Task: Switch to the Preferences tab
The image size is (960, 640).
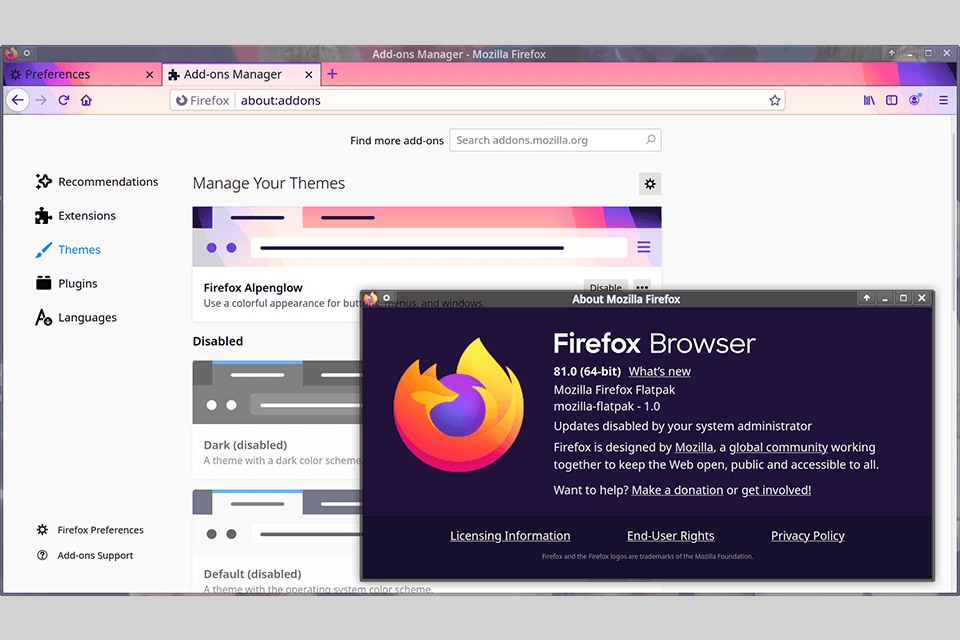Action: point(80,75)
